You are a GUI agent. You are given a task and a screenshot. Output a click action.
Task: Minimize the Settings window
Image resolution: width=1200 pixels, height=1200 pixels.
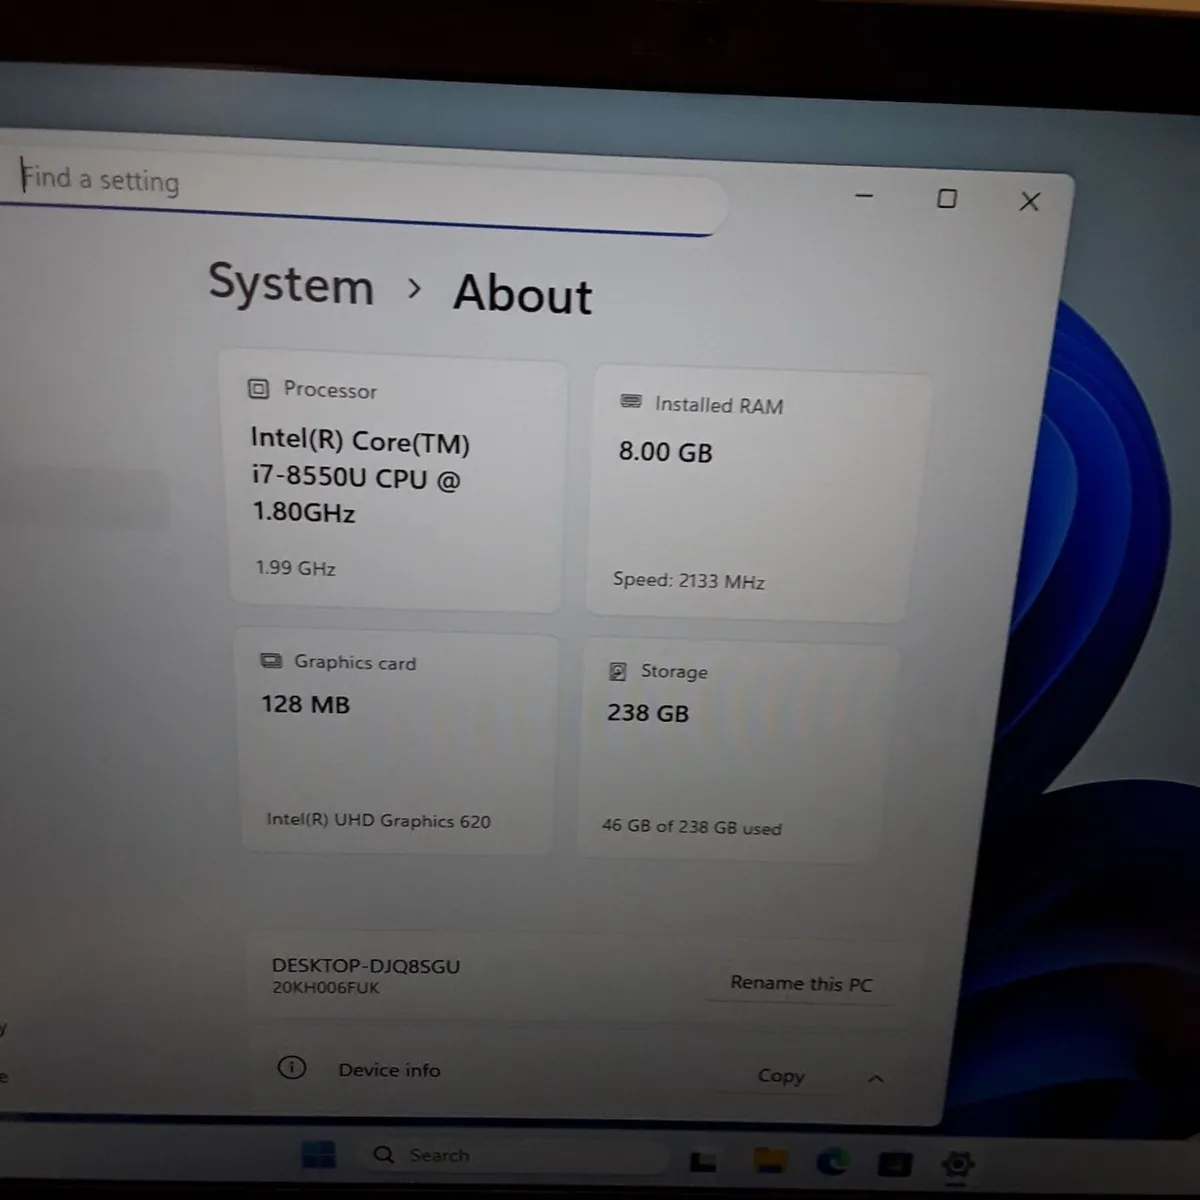tap(864, 195)
